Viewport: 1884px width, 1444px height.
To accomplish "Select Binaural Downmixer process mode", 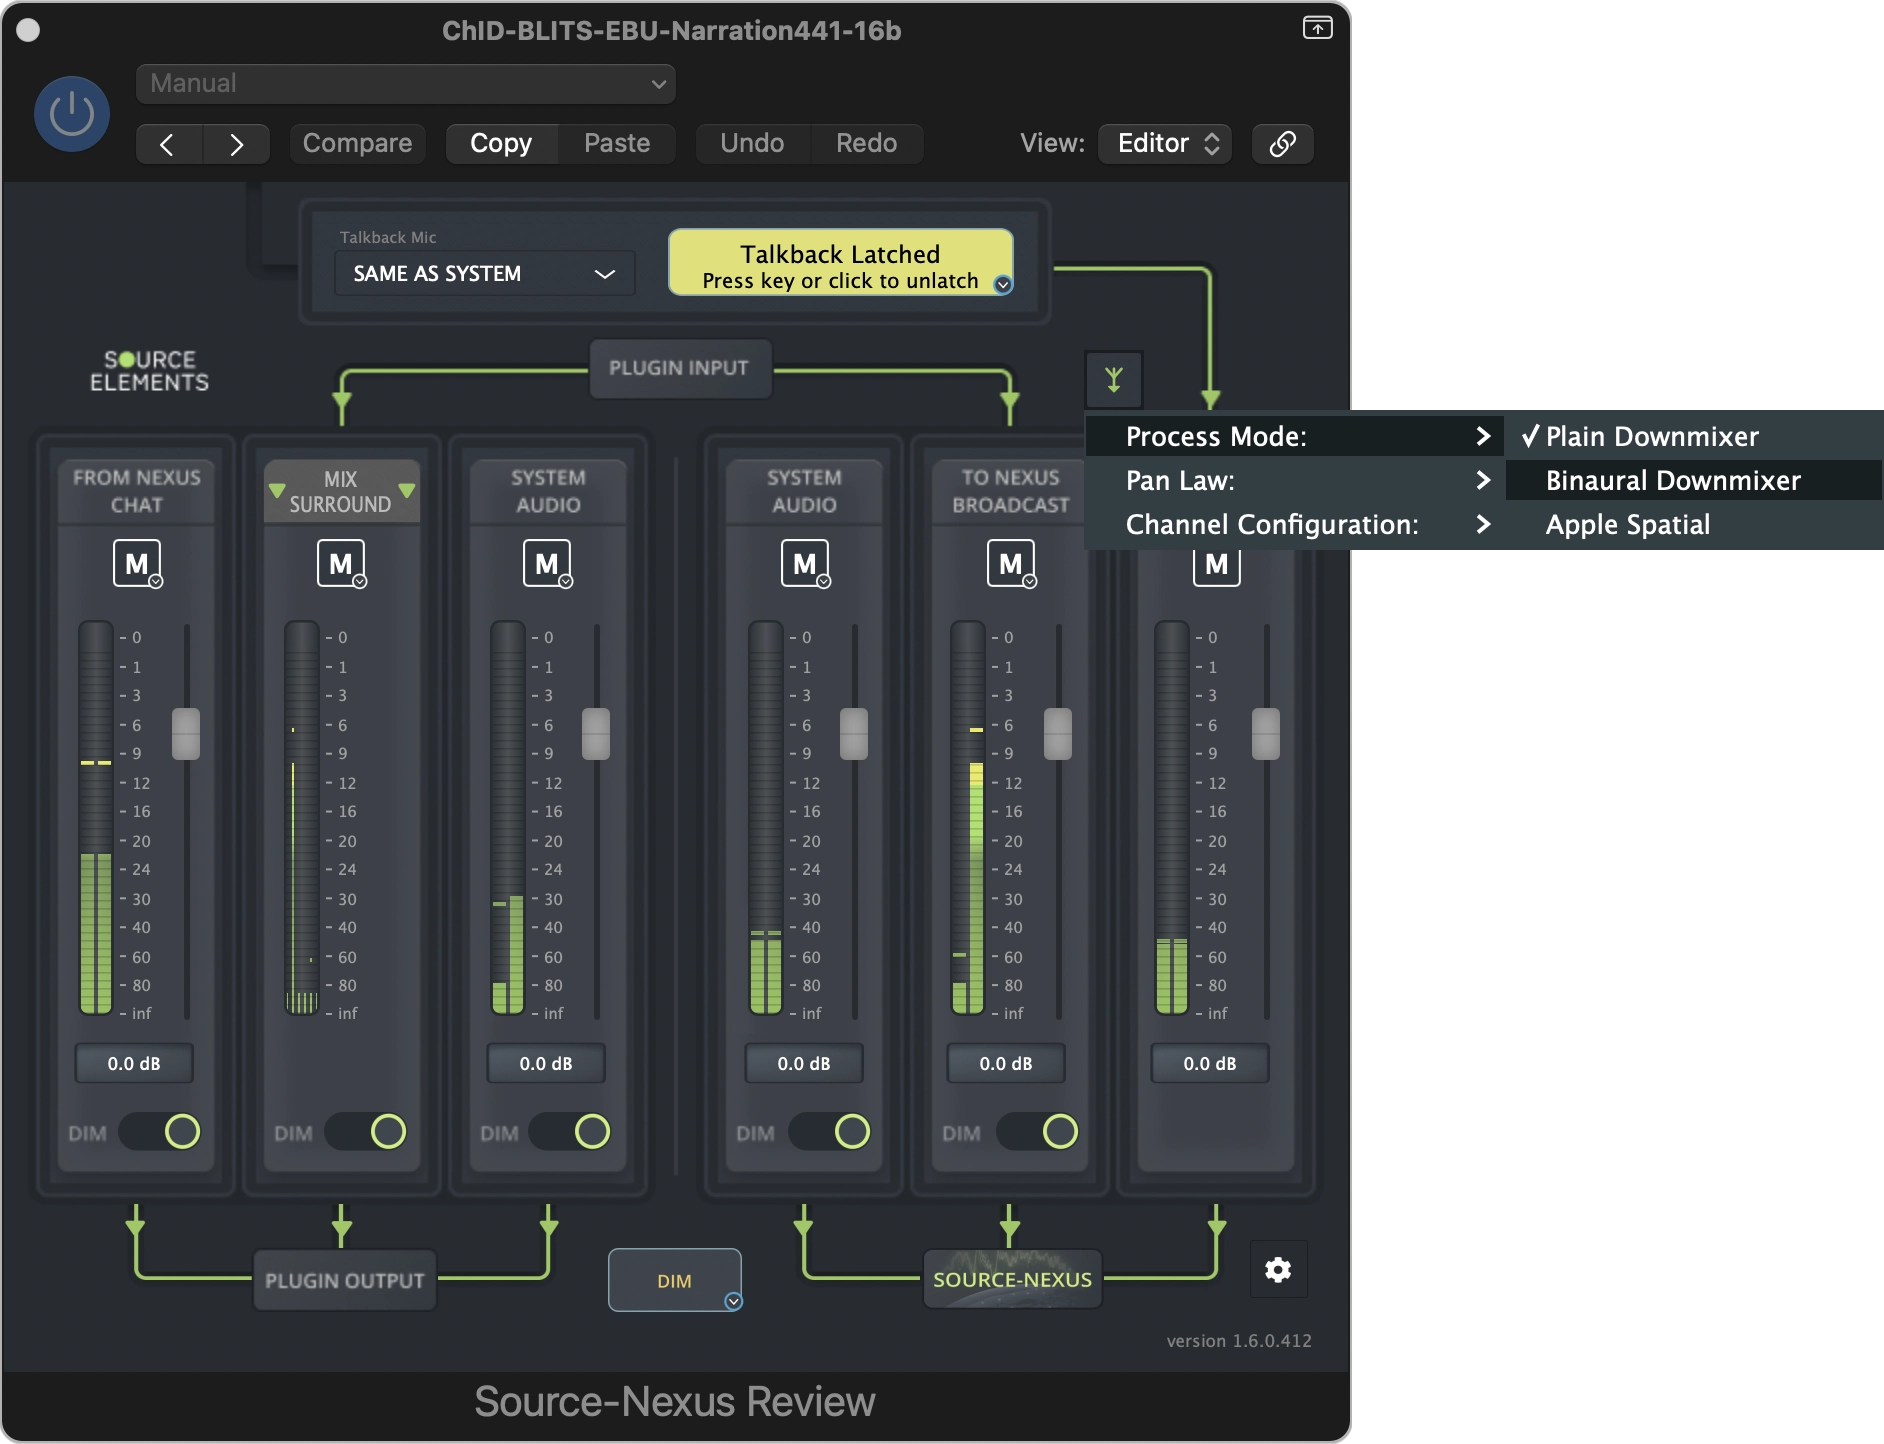I will (1694, 480).
